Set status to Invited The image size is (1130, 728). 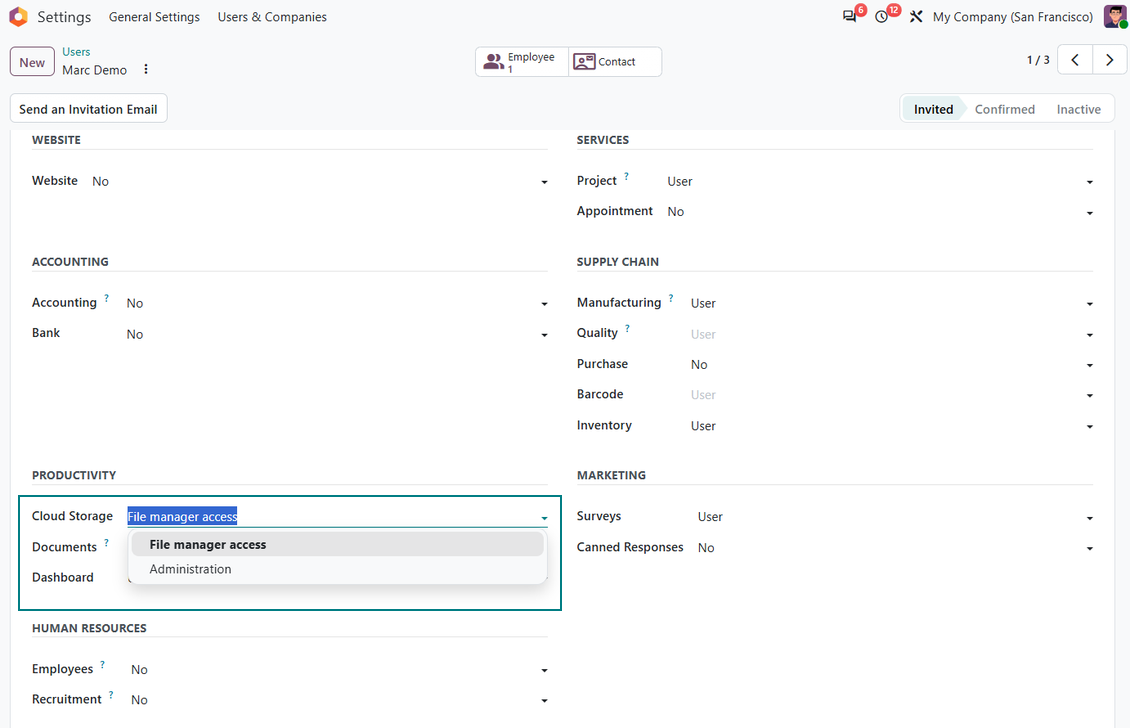coord(933,109)
